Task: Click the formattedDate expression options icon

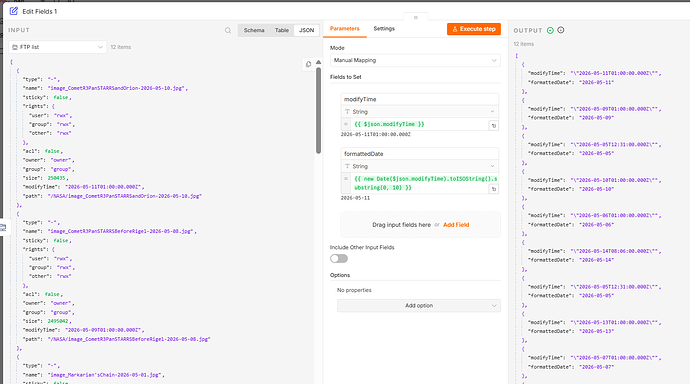Action: 493,189
